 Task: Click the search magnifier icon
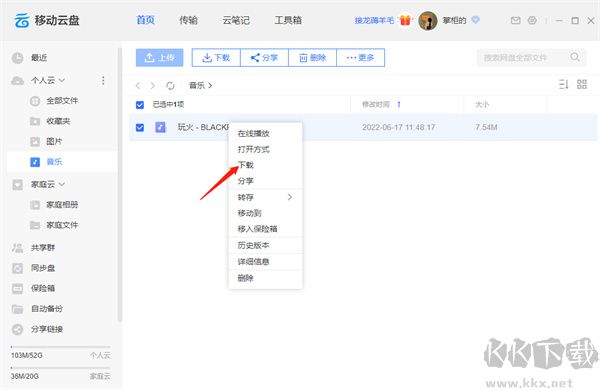pos(574,57)
